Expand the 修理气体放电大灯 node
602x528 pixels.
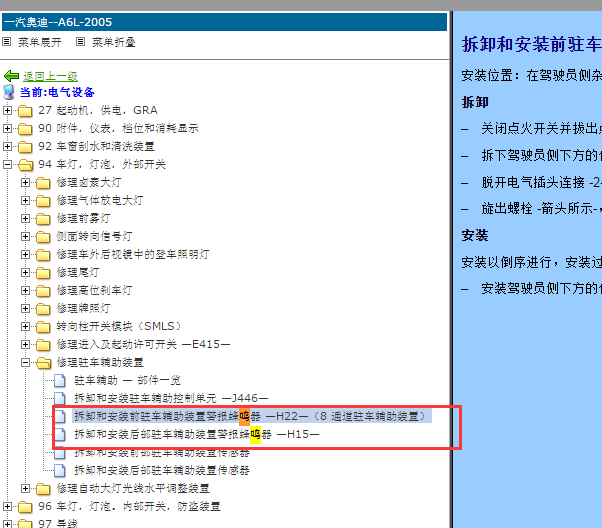[25, 201]
